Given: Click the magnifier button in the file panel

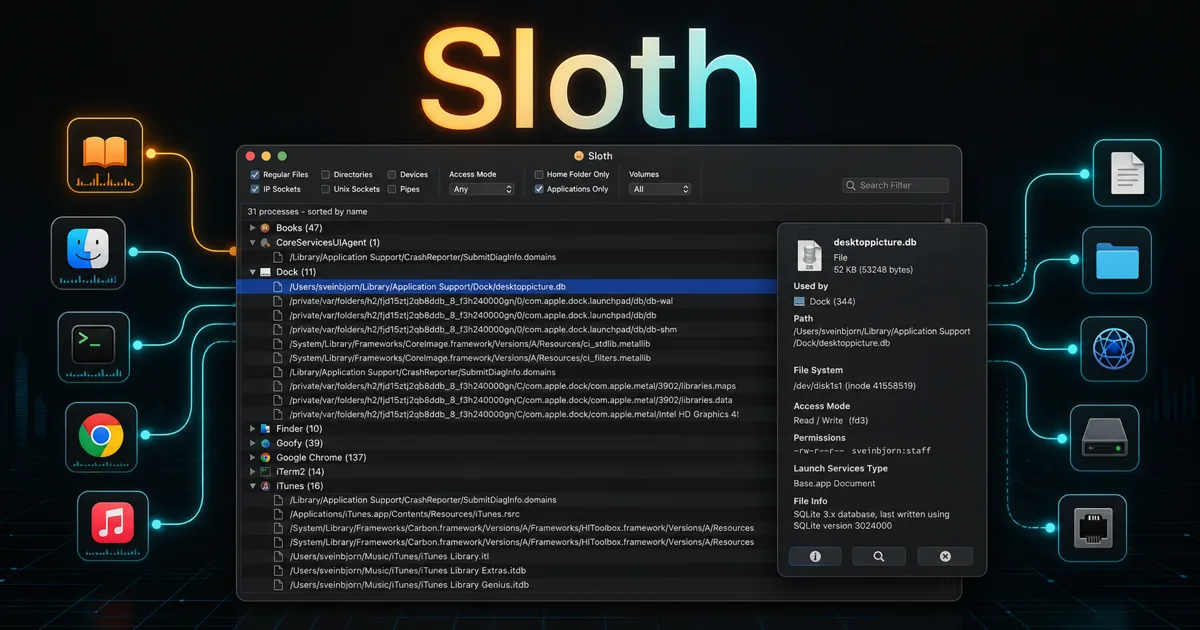Looking at the screenshot, I should 879,557.
